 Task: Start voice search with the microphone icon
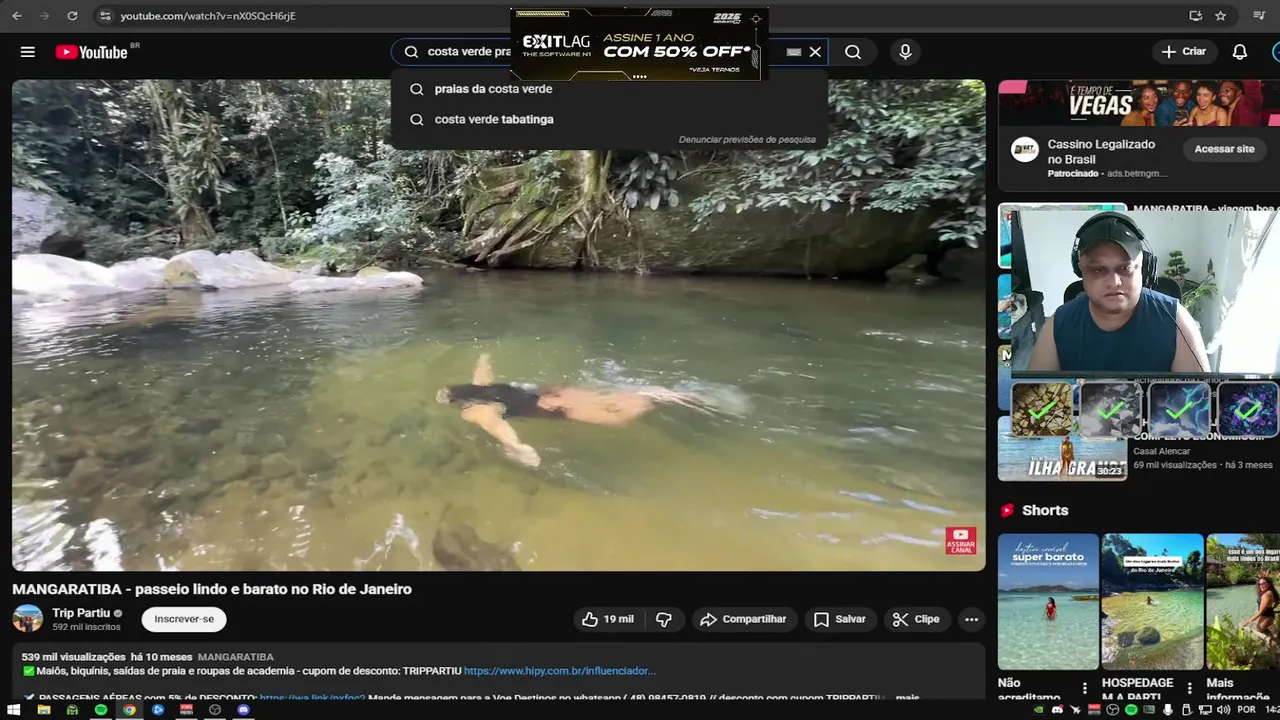[x=905, y=52]
